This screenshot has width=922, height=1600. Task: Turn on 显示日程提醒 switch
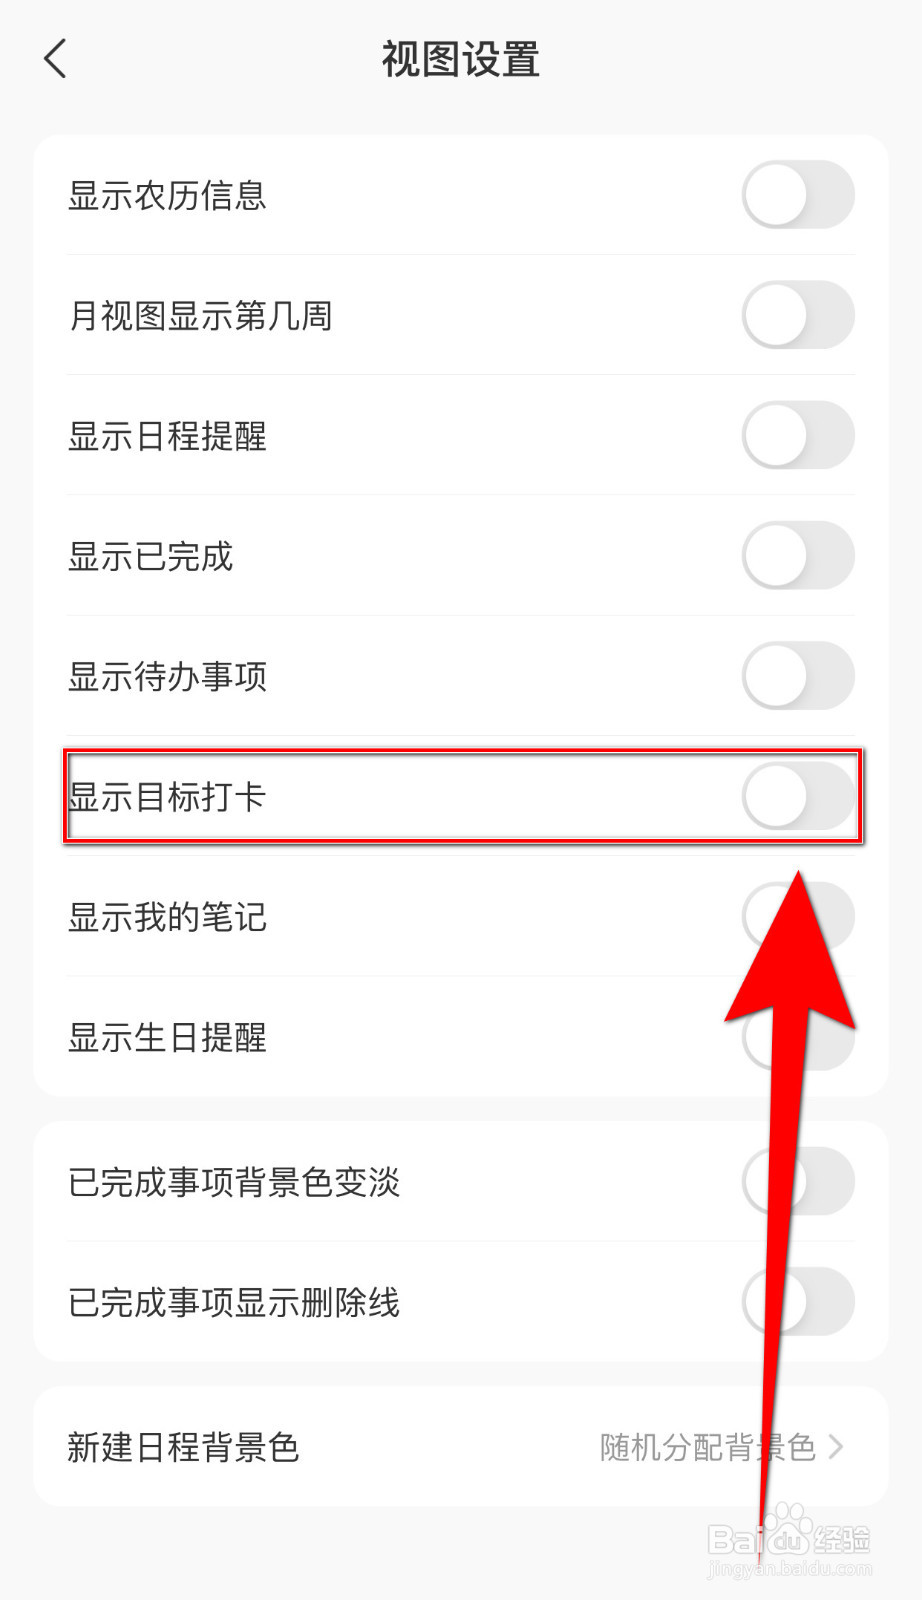click(x=798, y=435)
